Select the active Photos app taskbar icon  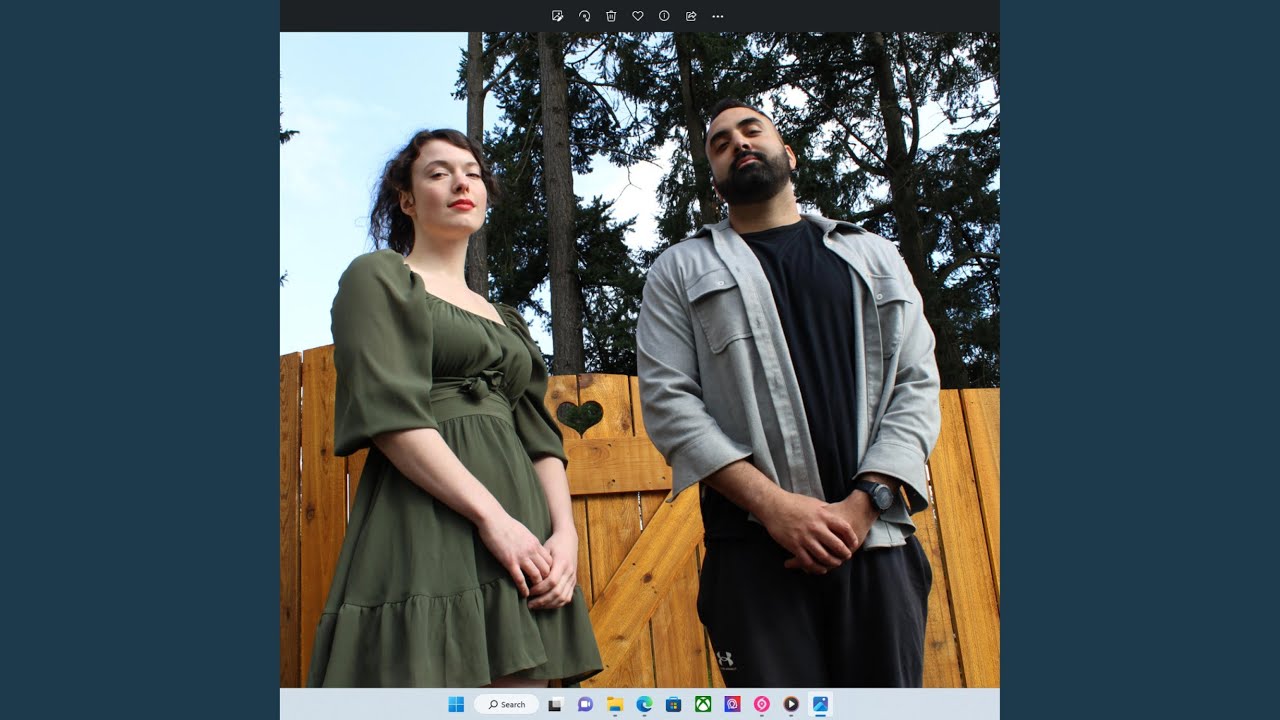tap(820, 704)
